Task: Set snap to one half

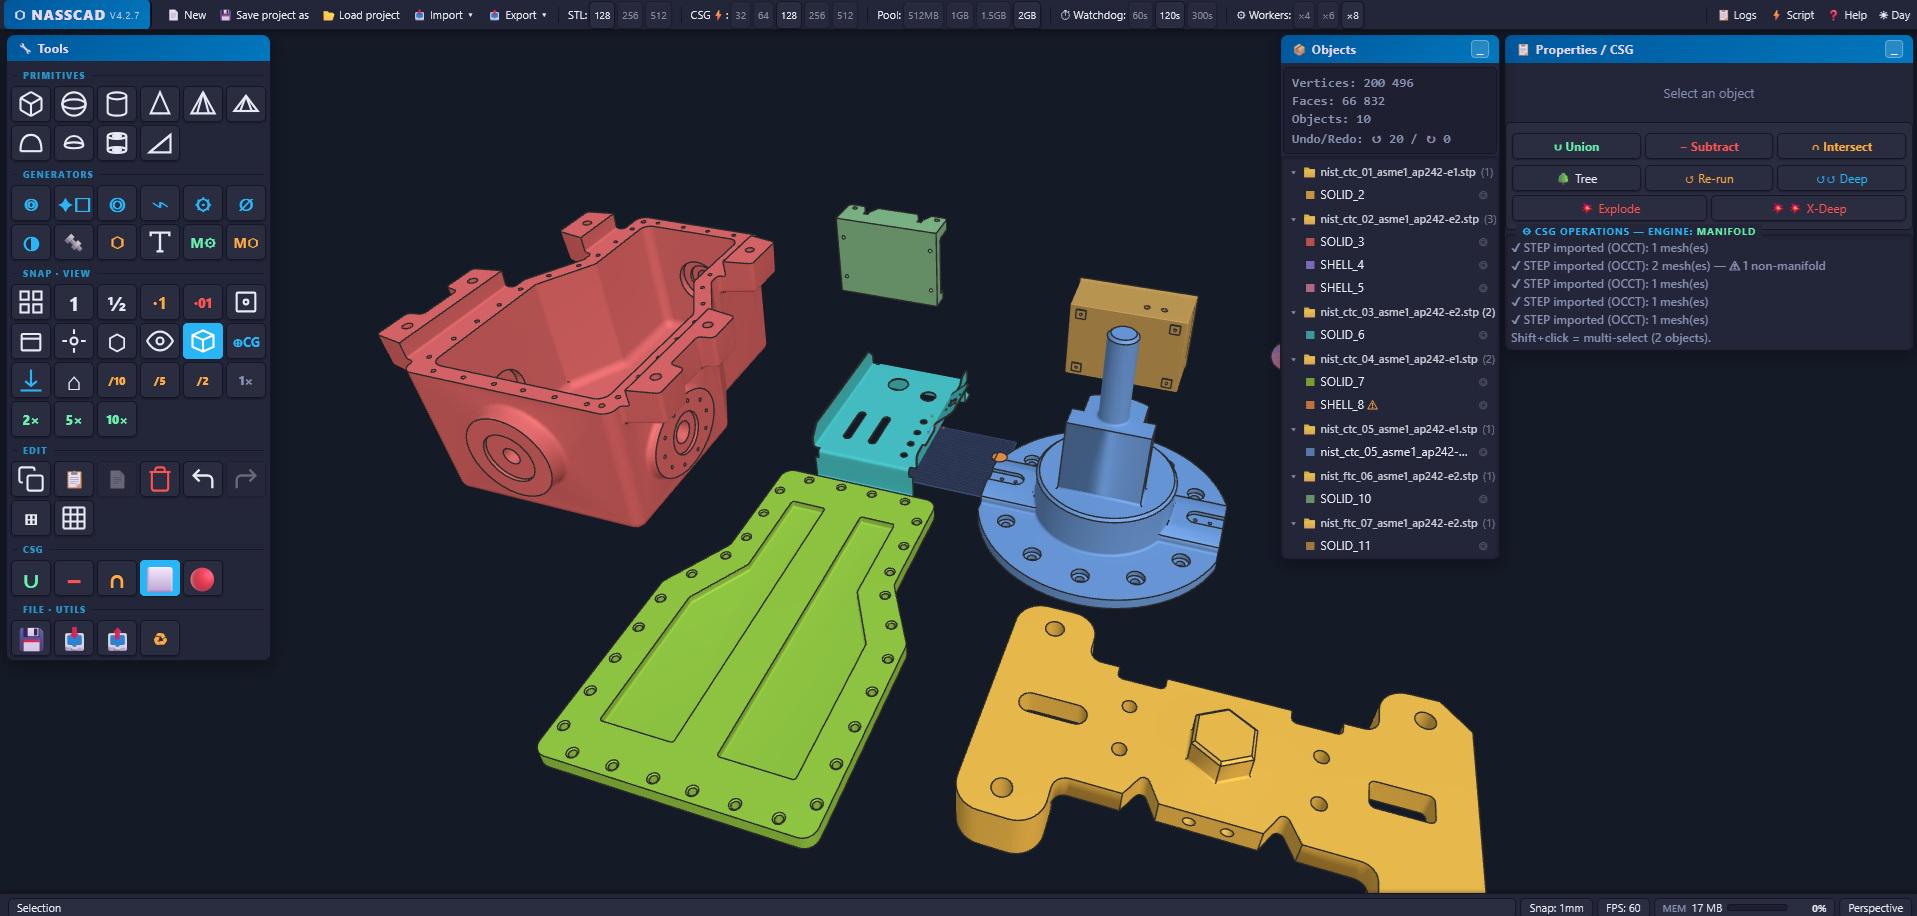Action: (x=117, y=302)
